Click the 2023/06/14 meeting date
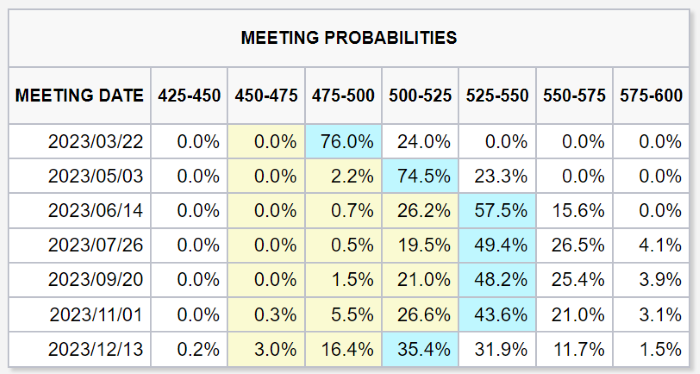 click(96, 211)
